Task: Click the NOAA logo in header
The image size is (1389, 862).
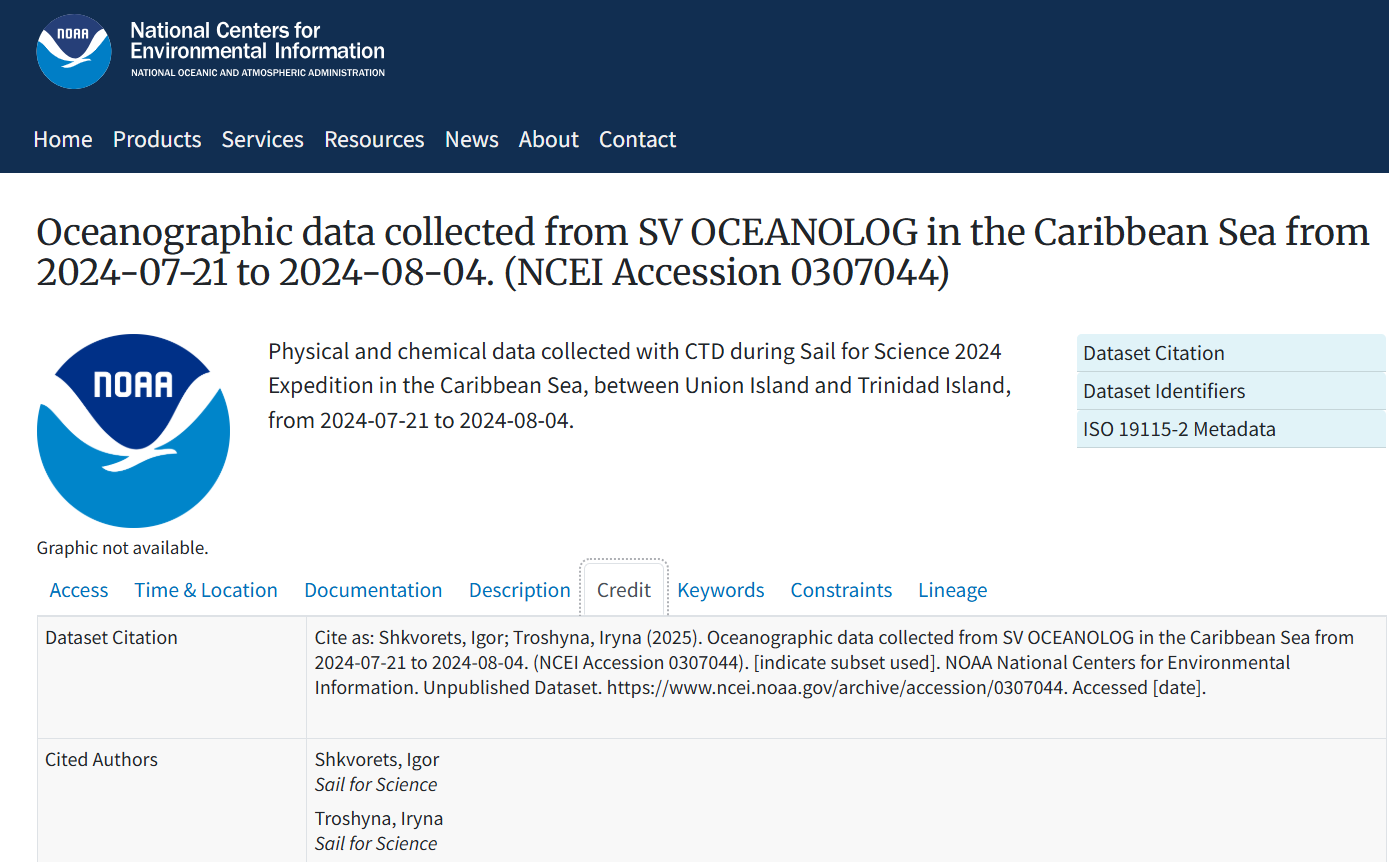Action: (74, 52)
